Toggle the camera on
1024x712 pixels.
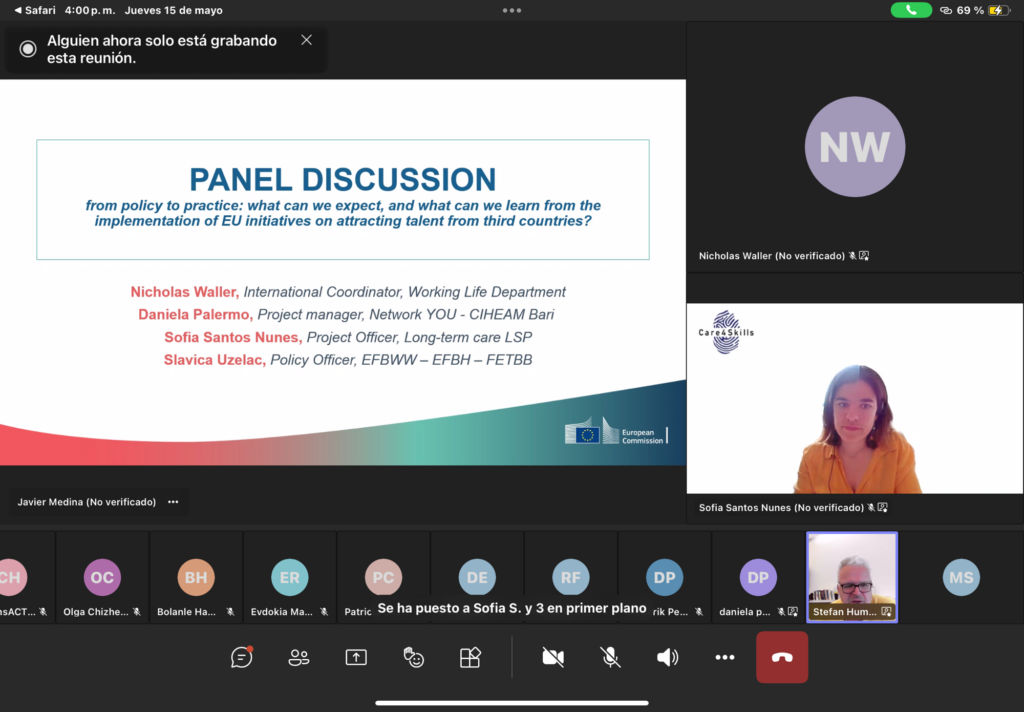pyautogui.click(x=552, y=657)
